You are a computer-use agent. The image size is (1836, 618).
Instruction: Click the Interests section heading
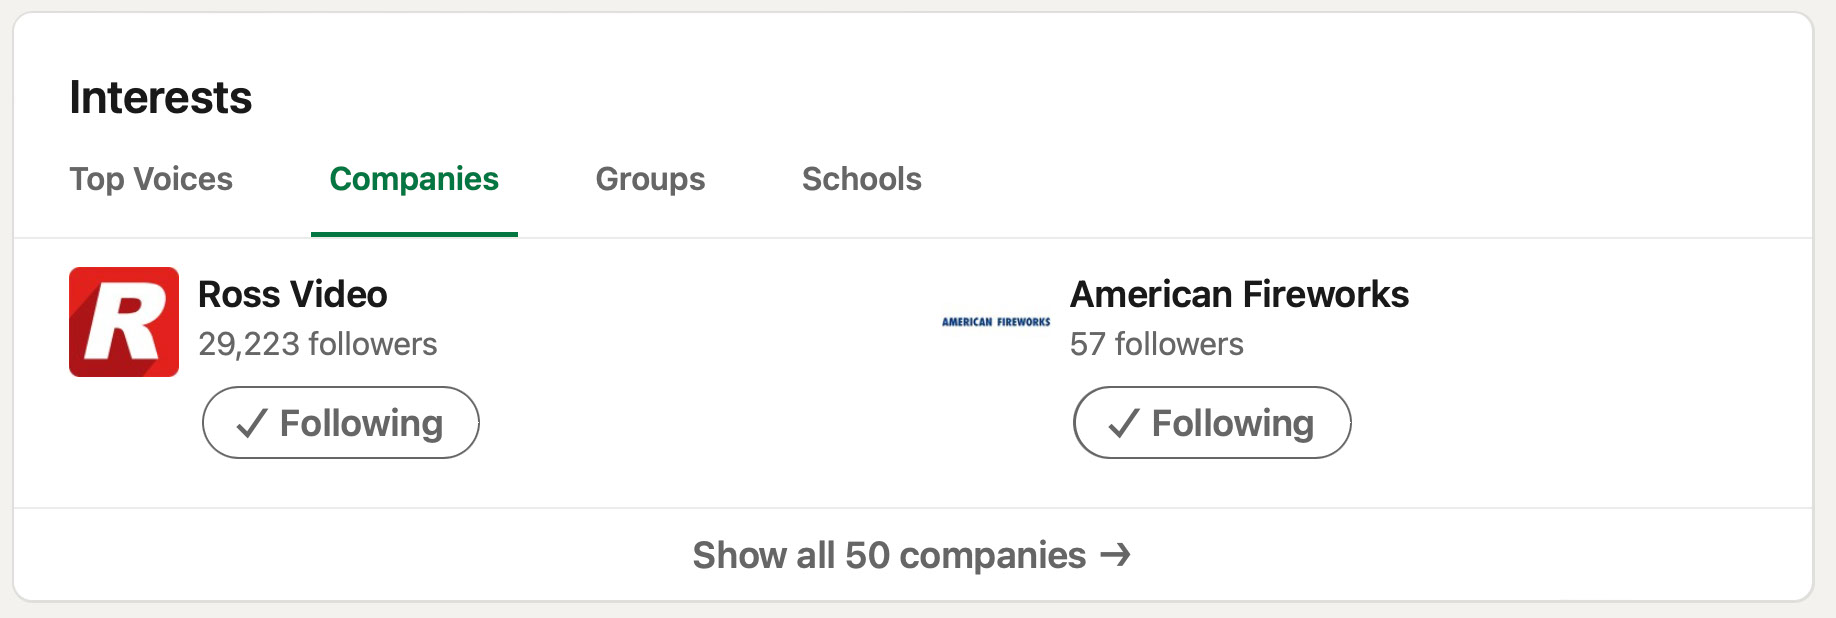(x=161, y=98)
